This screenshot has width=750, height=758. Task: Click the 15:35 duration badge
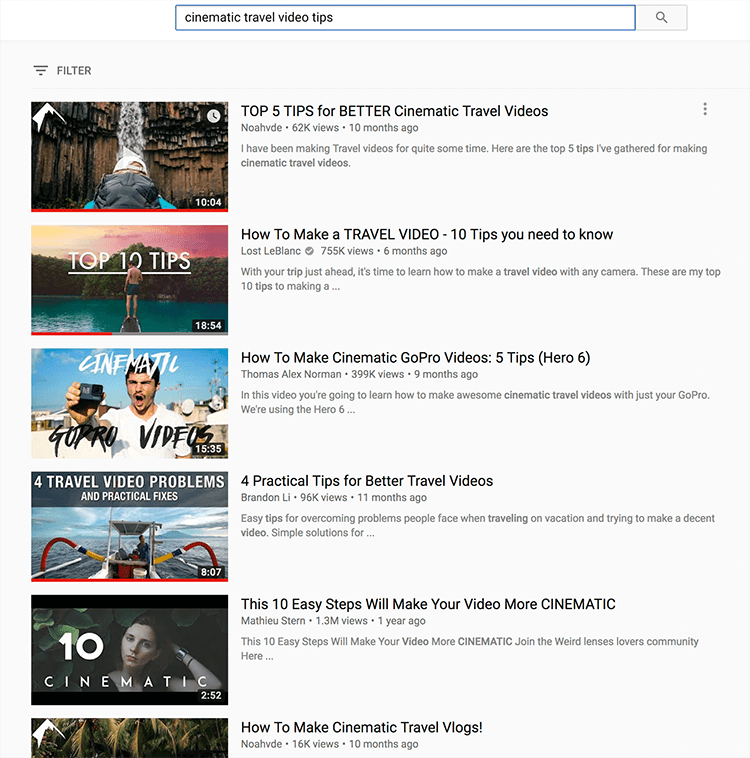208,449
